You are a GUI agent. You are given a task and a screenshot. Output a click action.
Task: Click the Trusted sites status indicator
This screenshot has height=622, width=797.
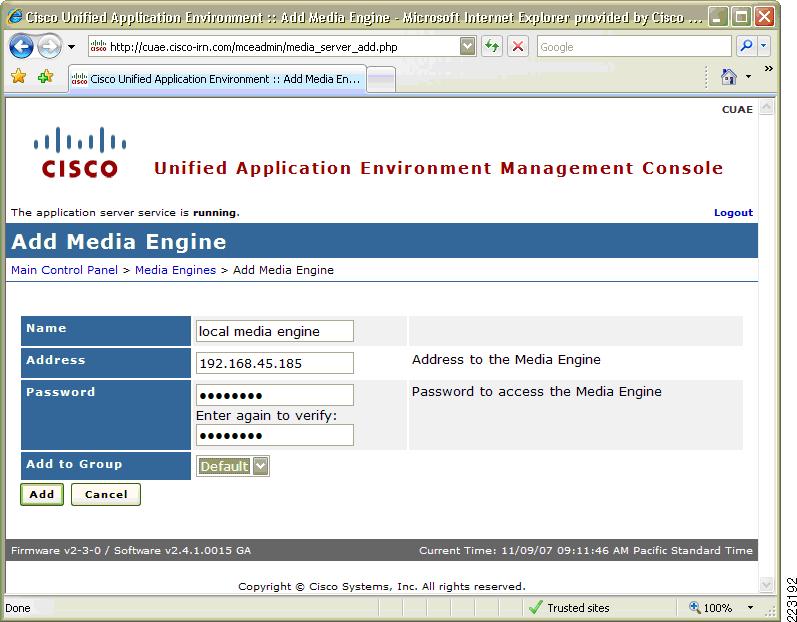coord(569,608)
